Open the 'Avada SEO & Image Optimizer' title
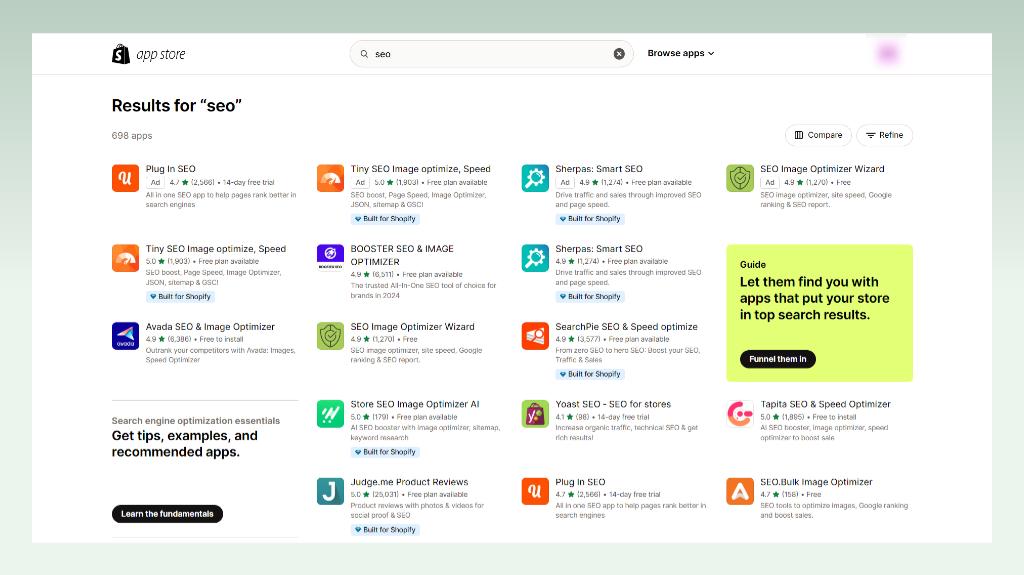Viewport: 1024px width, 575px height. [x=210, y=327]
